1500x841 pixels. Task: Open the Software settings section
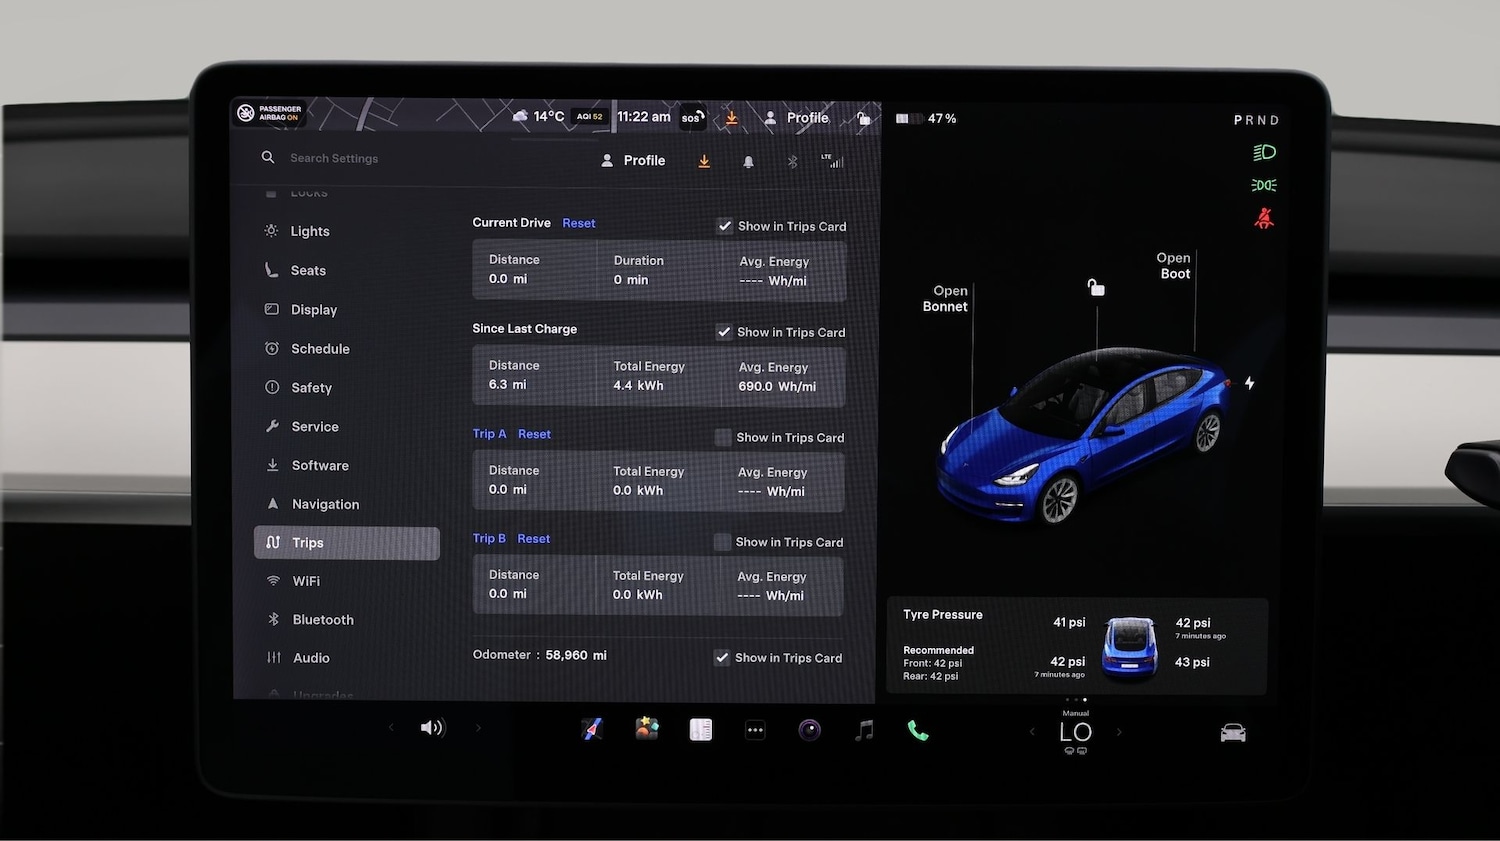coord(319,465)
